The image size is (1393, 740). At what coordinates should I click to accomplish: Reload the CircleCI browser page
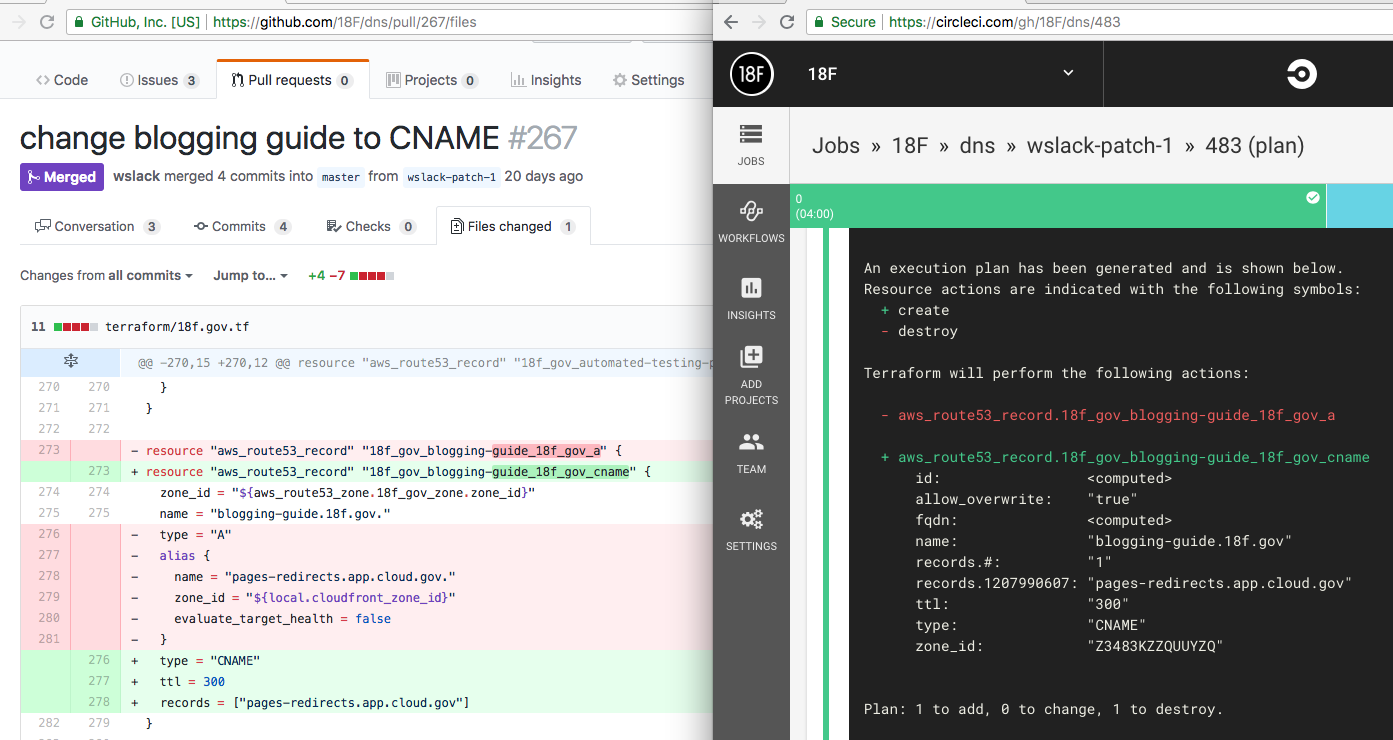point(787,22)
